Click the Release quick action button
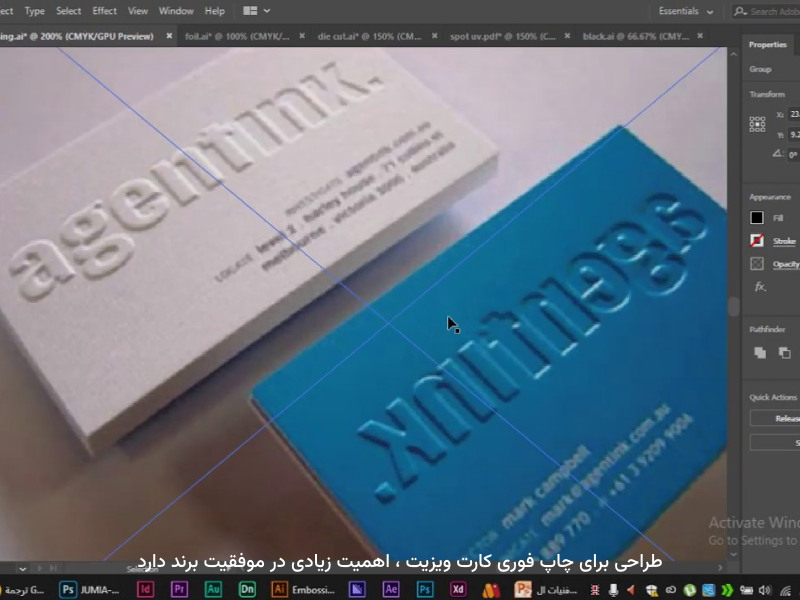Viewport: 800px width, 600px height. (775, 418)
